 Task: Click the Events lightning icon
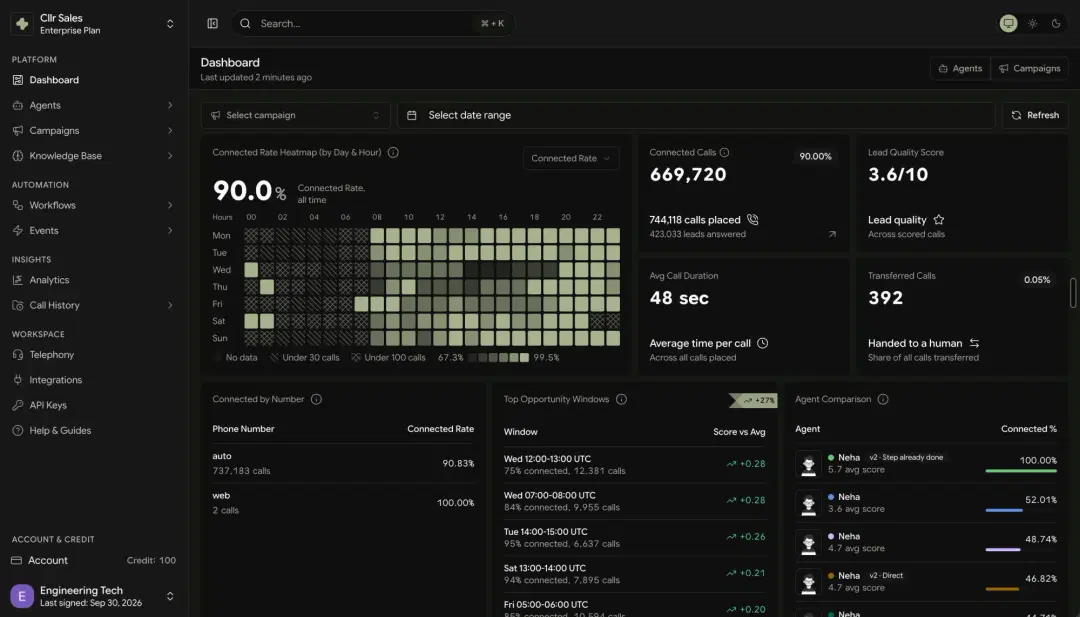point(18,231)
